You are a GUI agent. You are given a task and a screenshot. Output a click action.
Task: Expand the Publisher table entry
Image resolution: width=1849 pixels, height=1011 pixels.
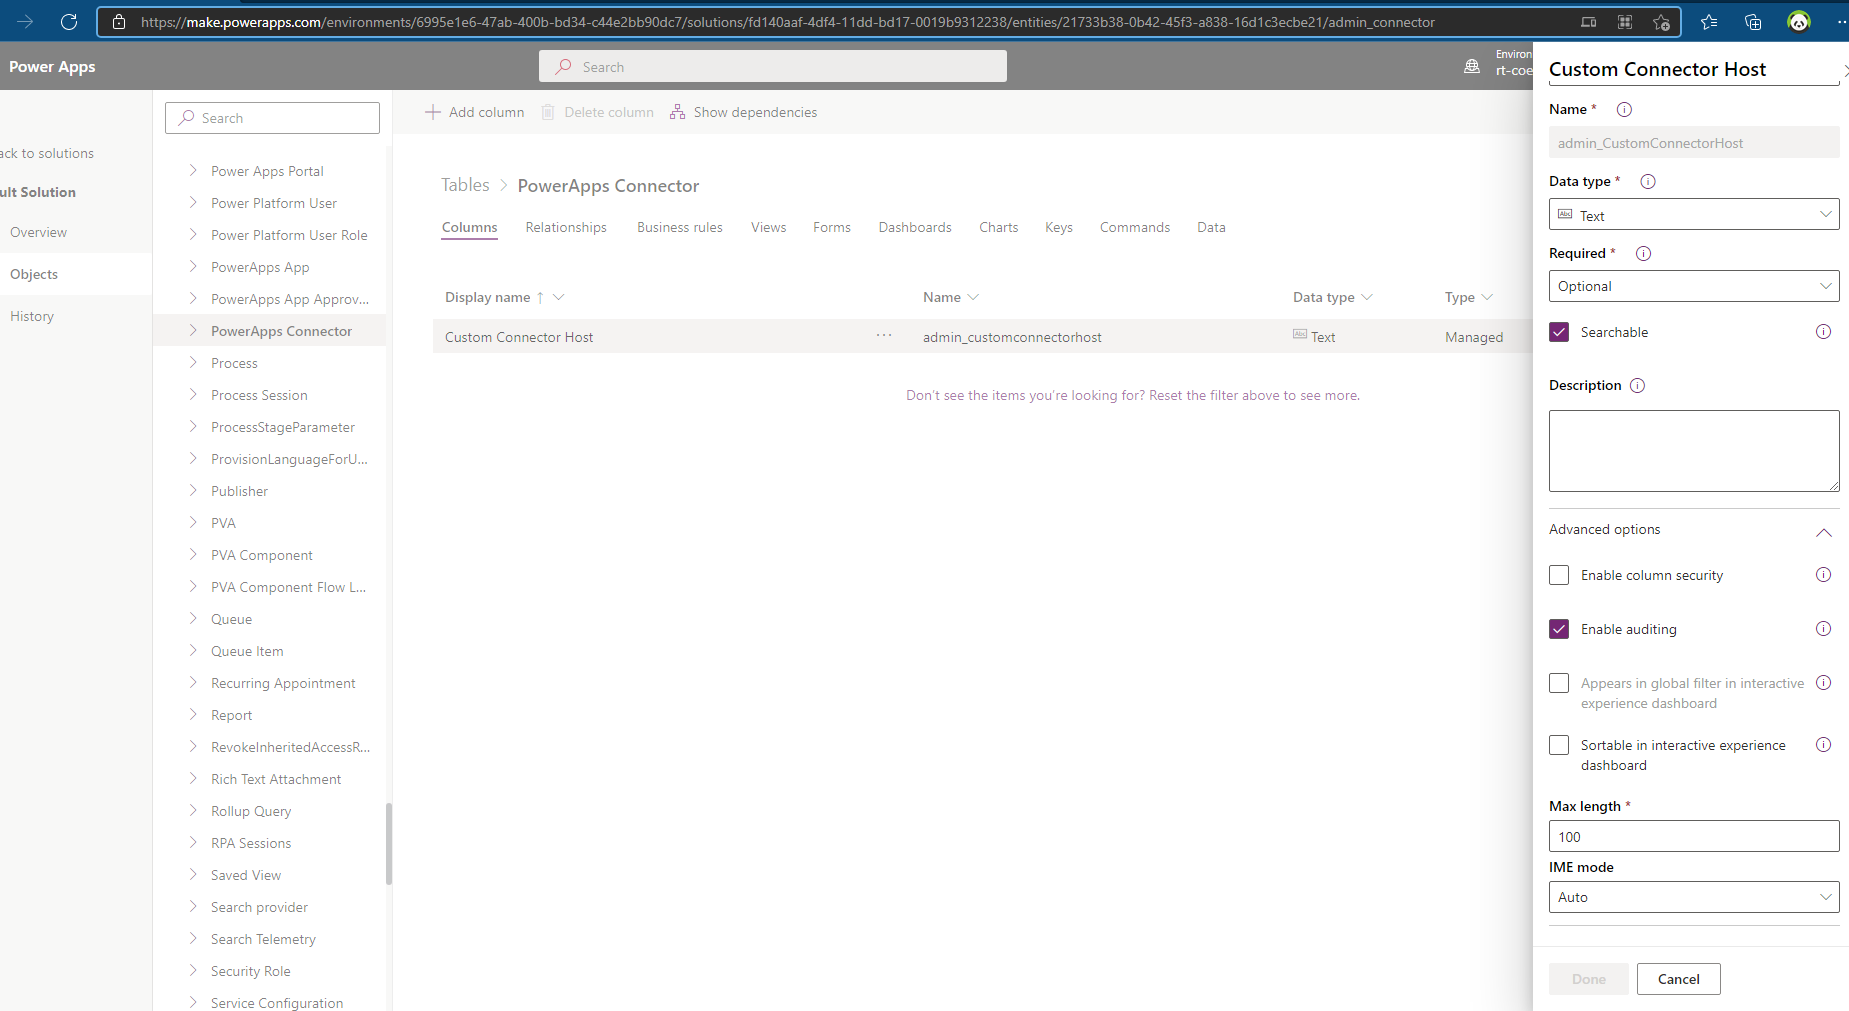point(192,490)
